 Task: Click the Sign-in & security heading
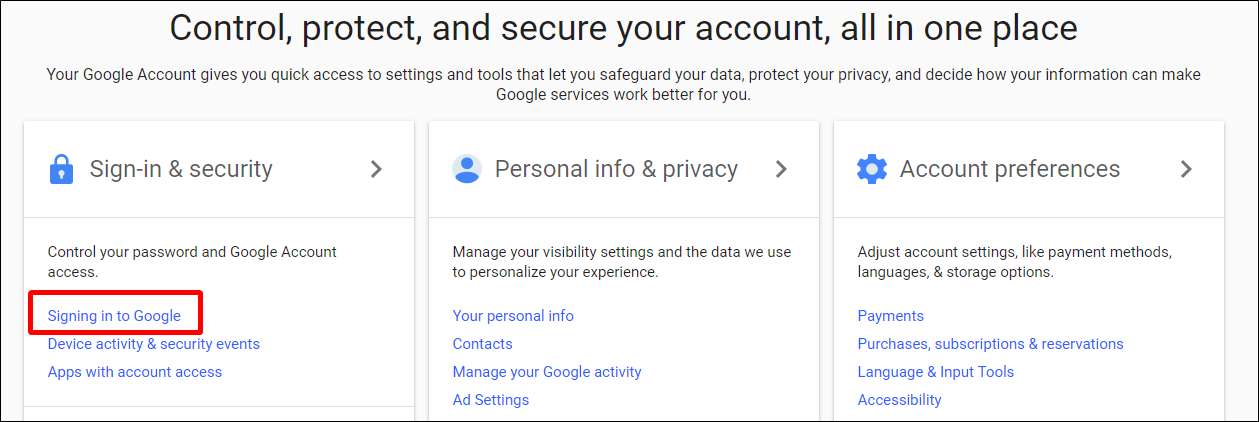click(181, 169)
